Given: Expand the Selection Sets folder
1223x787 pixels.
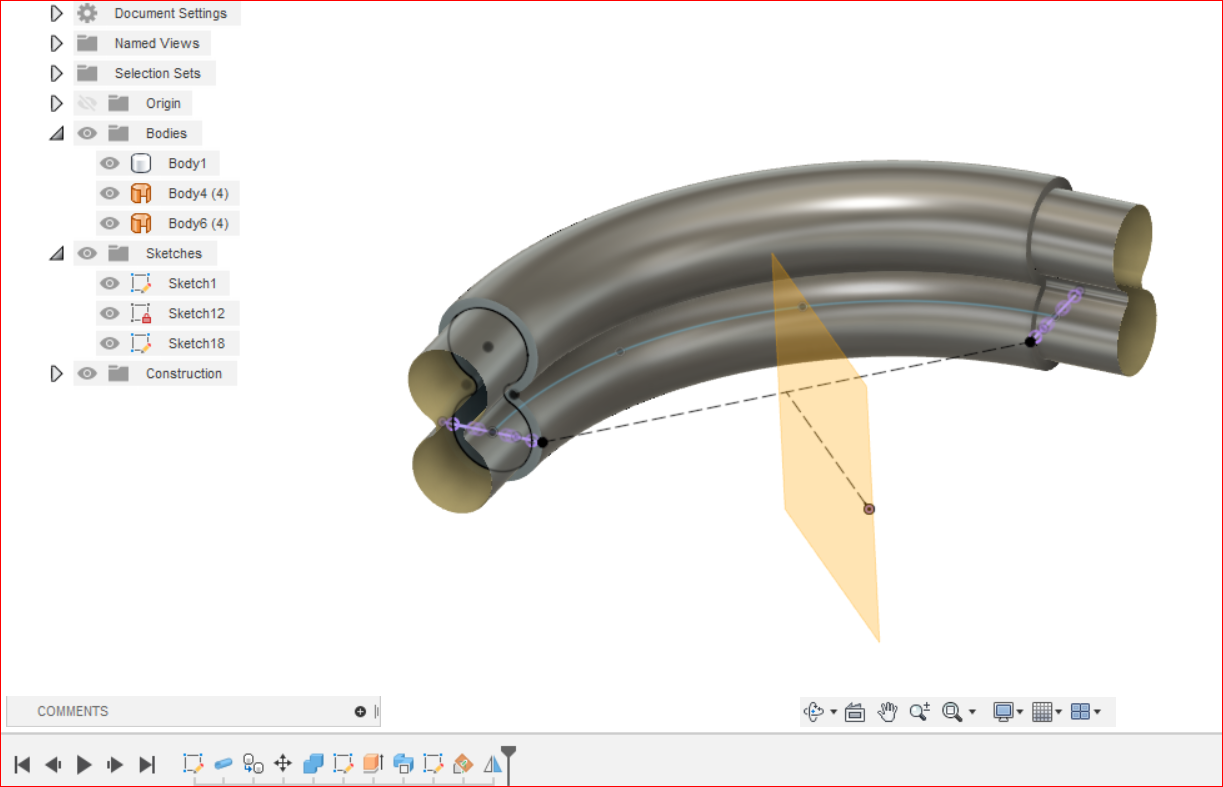Looking at the screenshot, I should [x=57, y=73].
